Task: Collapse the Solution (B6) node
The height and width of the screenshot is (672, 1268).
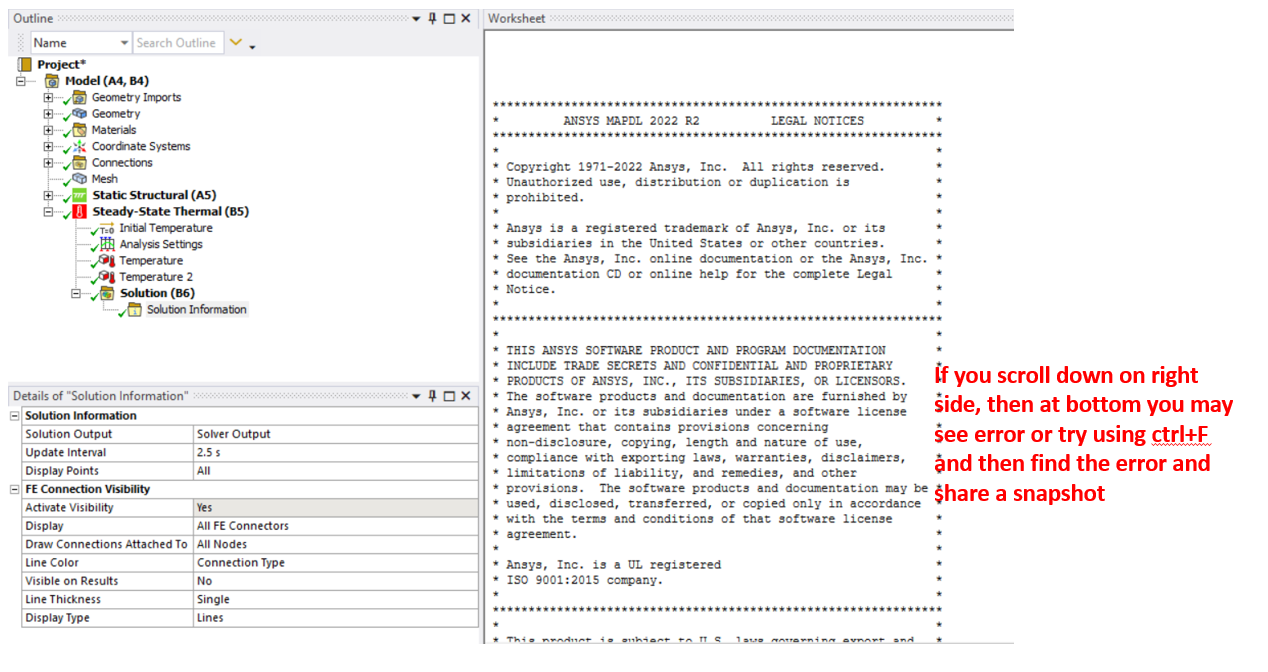Action: (76, 293)
